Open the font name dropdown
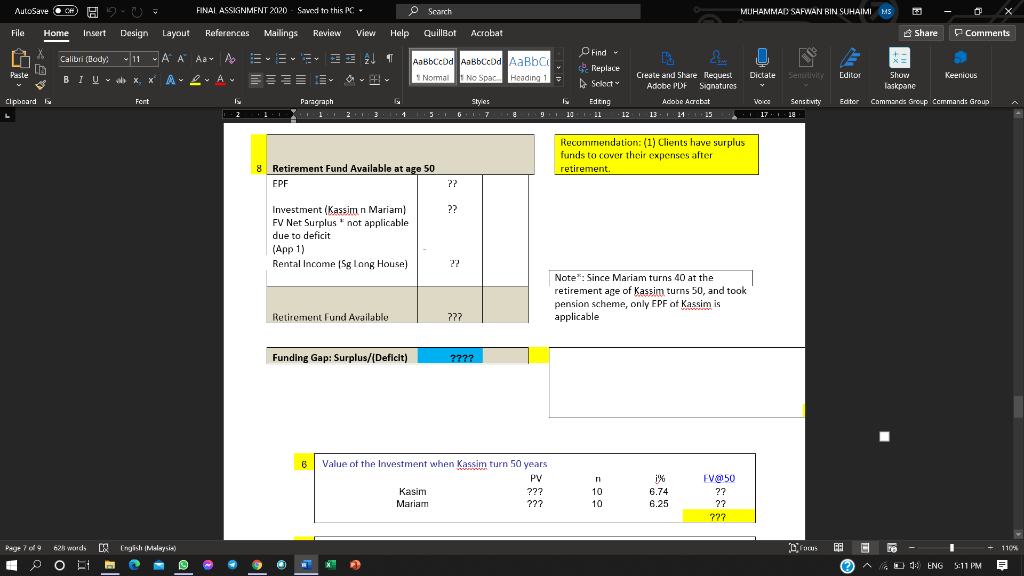 [126, 59]
